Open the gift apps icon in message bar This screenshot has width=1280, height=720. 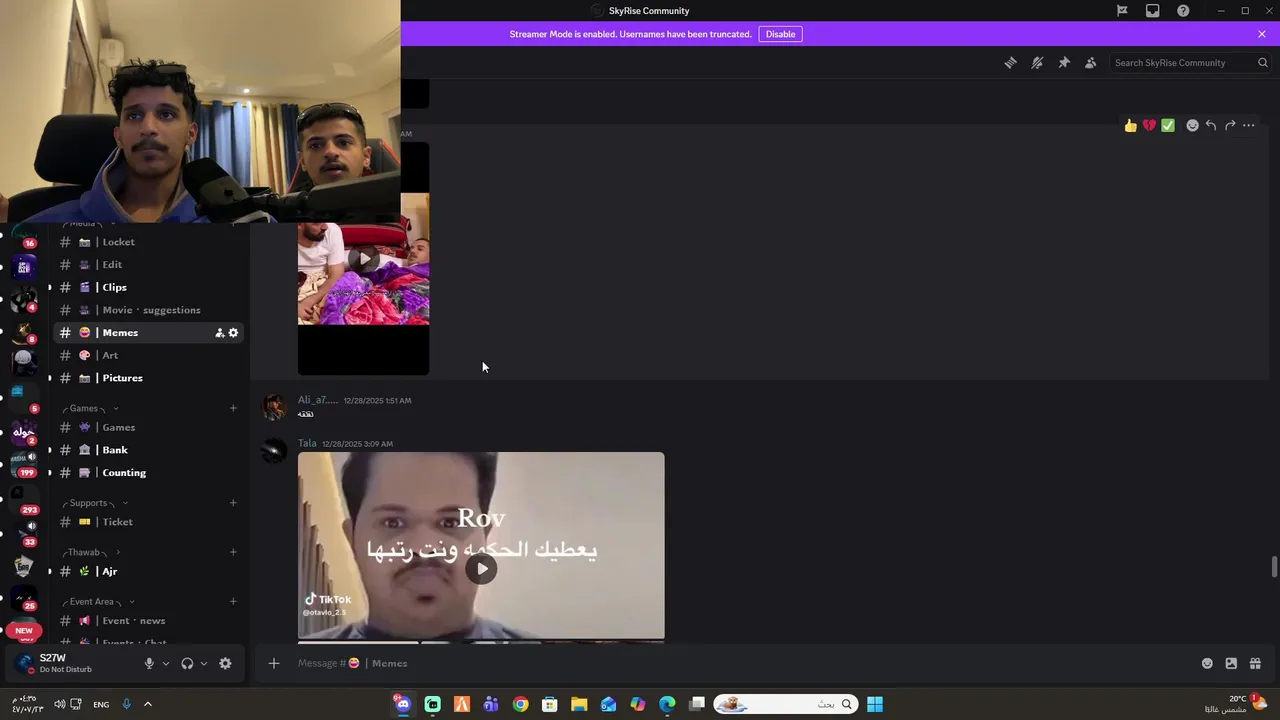1255,663
